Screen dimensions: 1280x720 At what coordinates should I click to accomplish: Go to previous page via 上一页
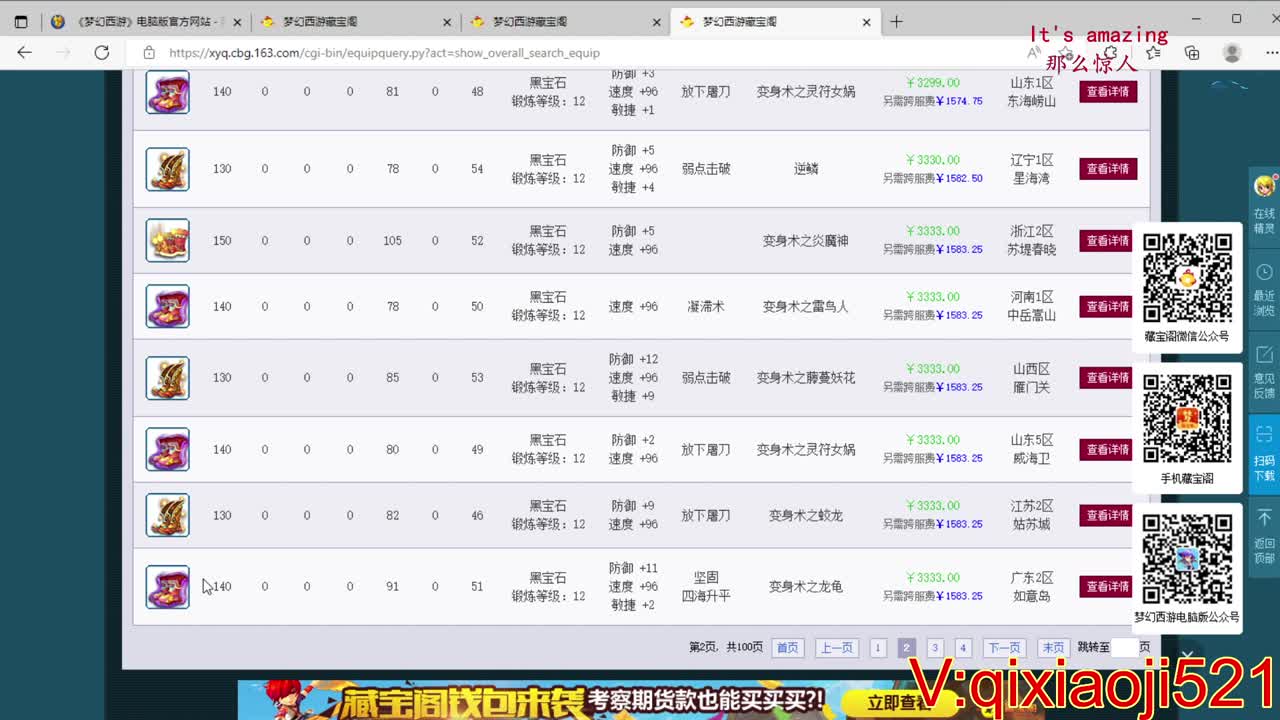click(x=837, y=648)
